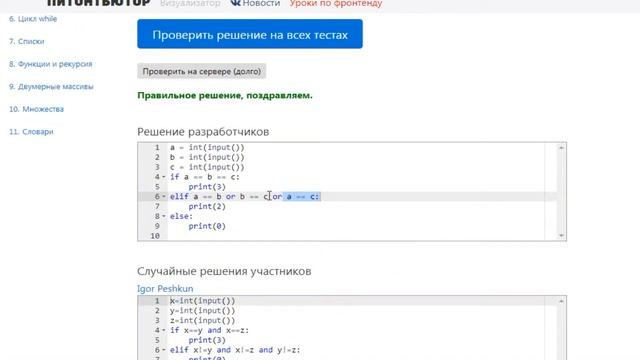Click 'print(3)' in developers' solution

tap(207, 187)
